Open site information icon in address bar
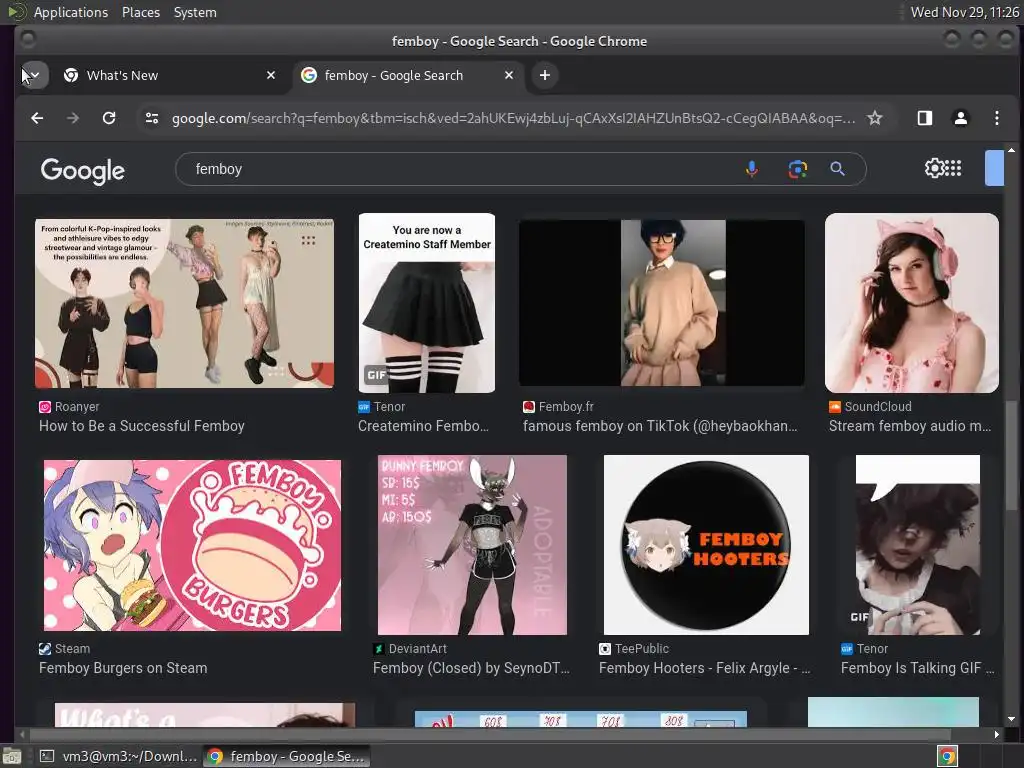The width and height of the screenshot is (1024, 768). [x=152, y=118]
